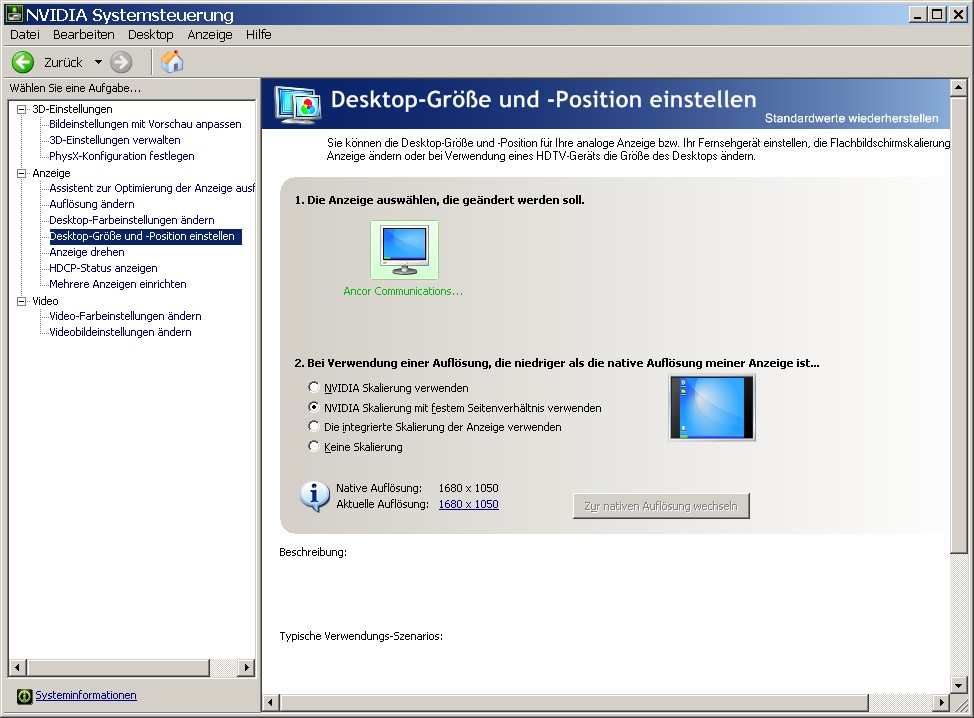Screen dimensions: 974x718
Task: Open the Bearbeiten menu
Action: tap(84, 35)
